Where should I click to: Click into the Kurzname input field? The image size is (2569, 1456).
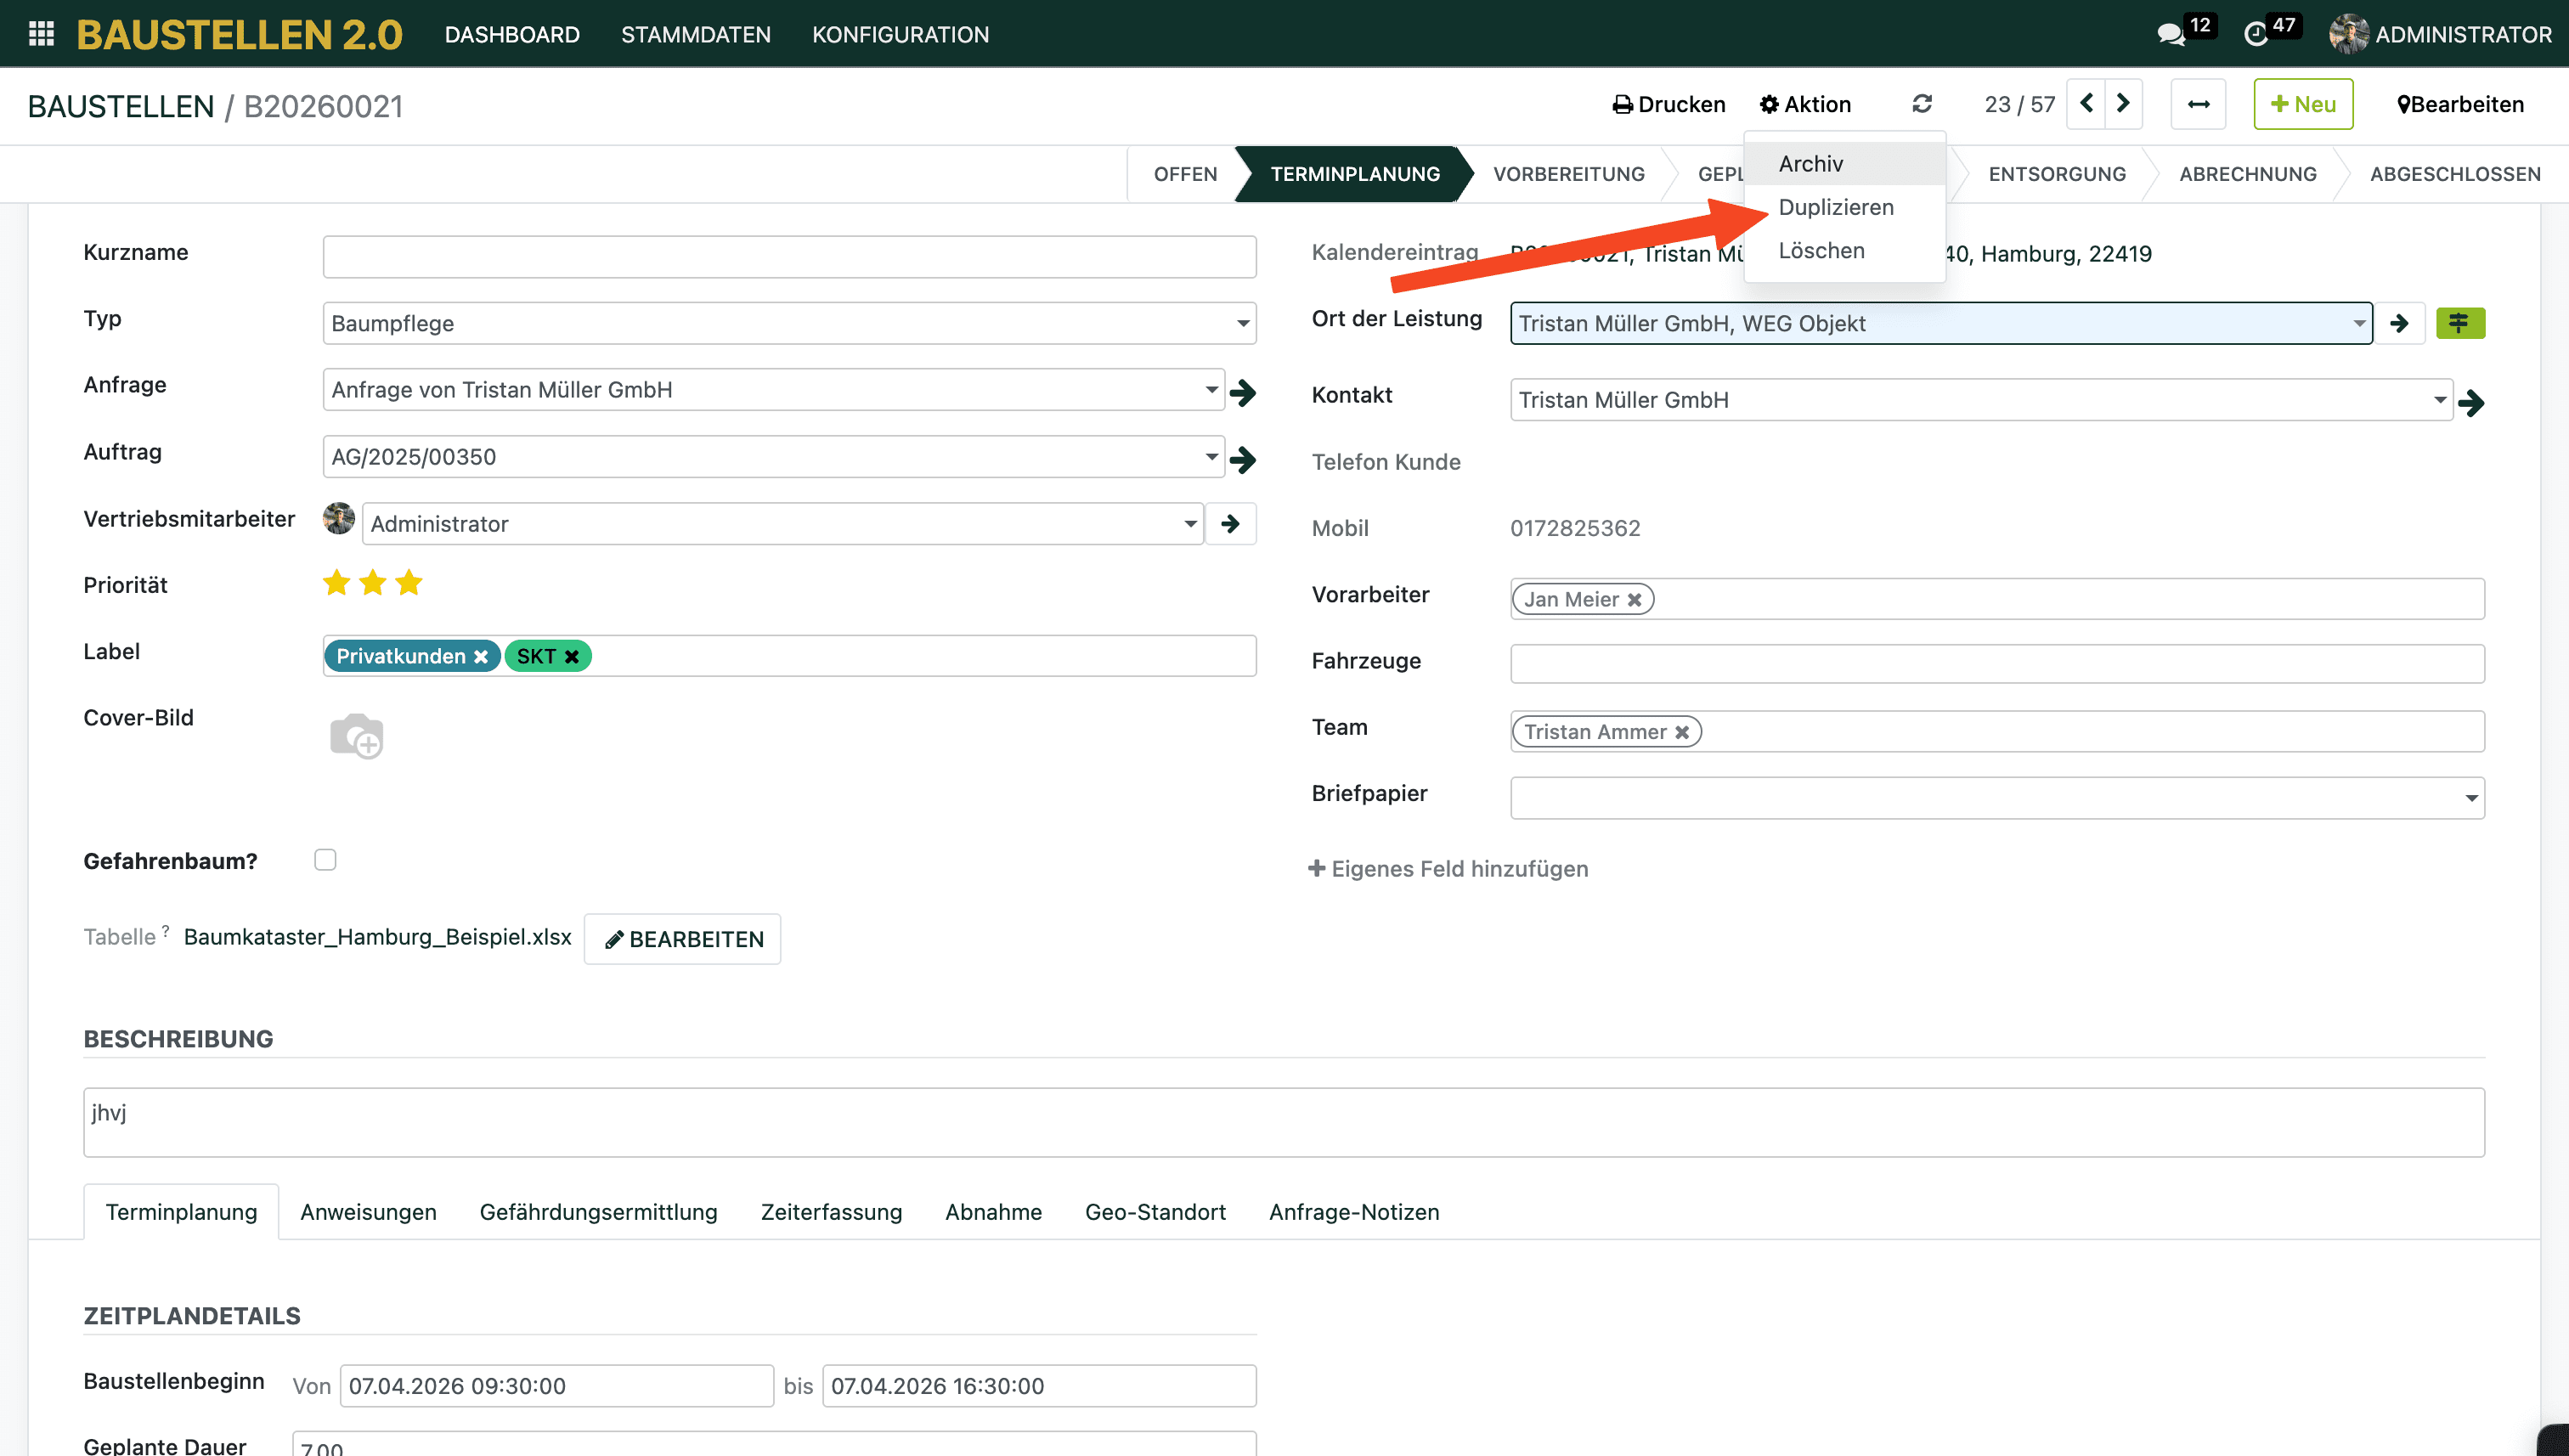(x=788, y=257)
